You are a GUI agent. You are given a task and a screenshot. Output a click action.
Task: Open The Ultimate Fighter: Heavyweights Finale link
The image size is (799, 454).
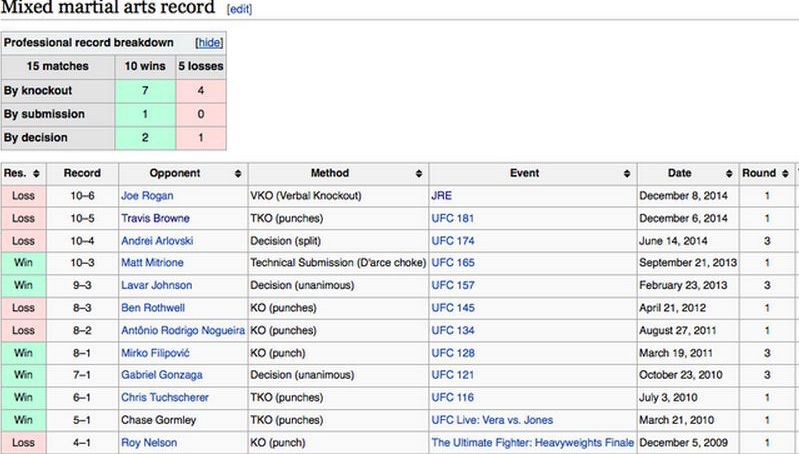tap(532, 441)
